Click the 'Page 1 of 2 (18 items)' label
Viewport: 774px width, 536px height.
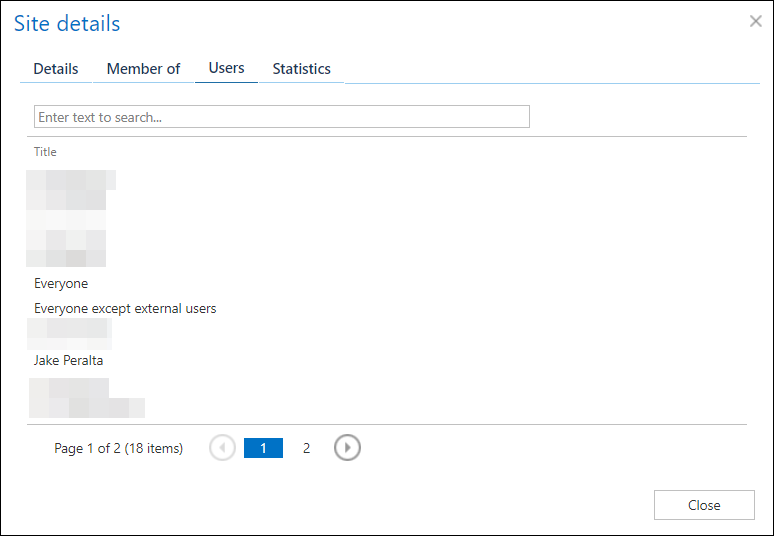click(x=118, y=449)
